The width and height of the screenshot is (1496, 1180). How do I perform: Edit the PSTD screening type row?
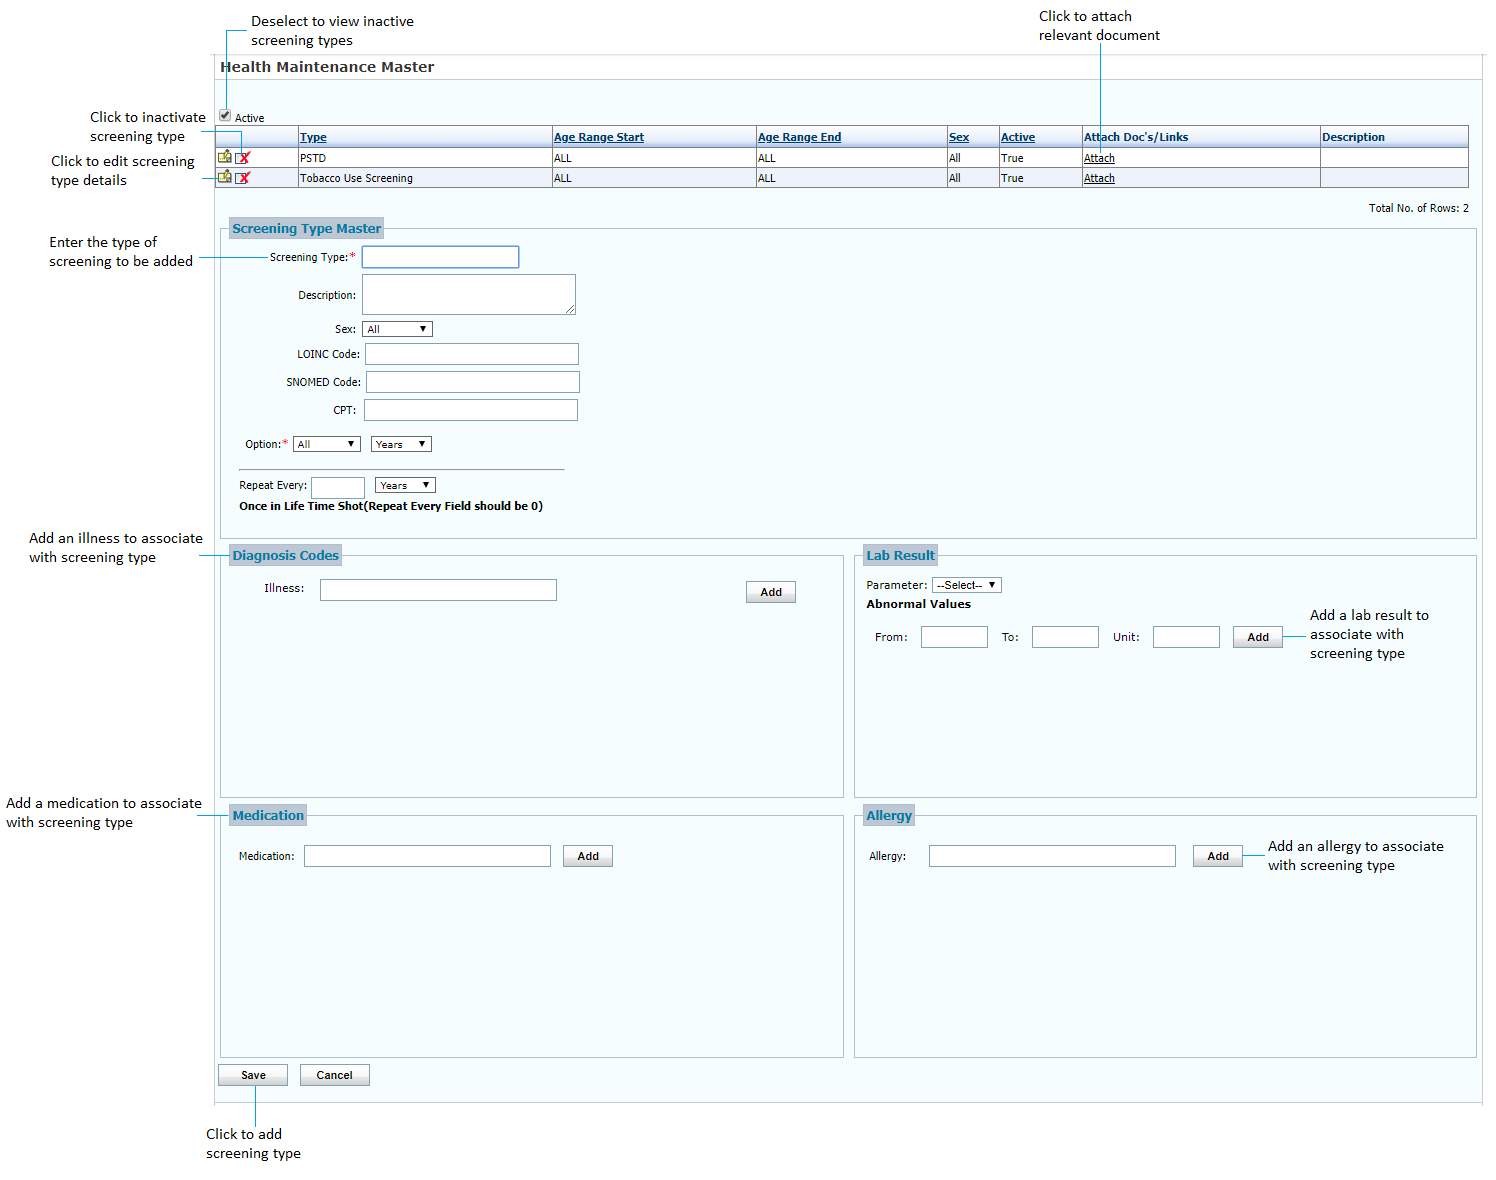click(225, 157)
